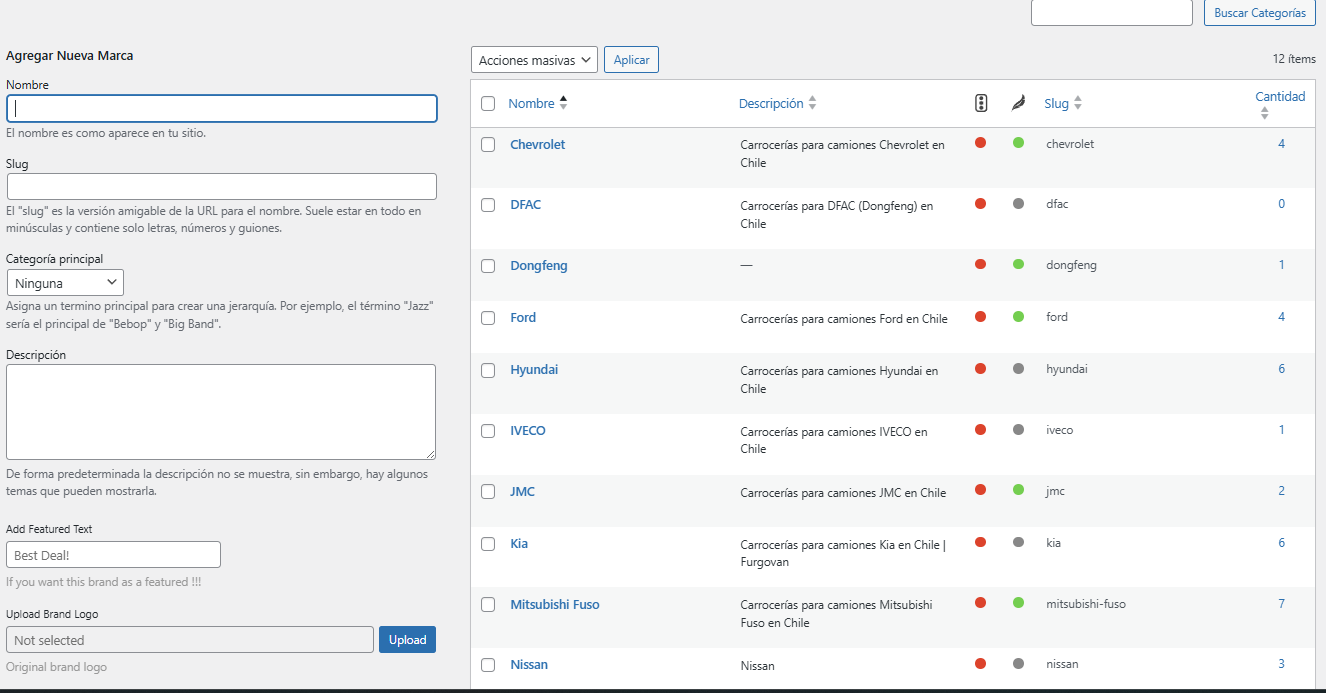Click the Upload brand logo button
Viewport: 1326px width, 693px height.
tap(407, 640)
